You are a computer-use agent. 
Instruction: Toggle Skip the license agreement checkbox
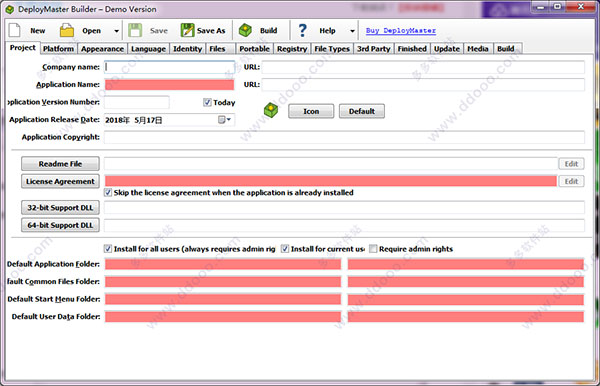click(108, 192)
